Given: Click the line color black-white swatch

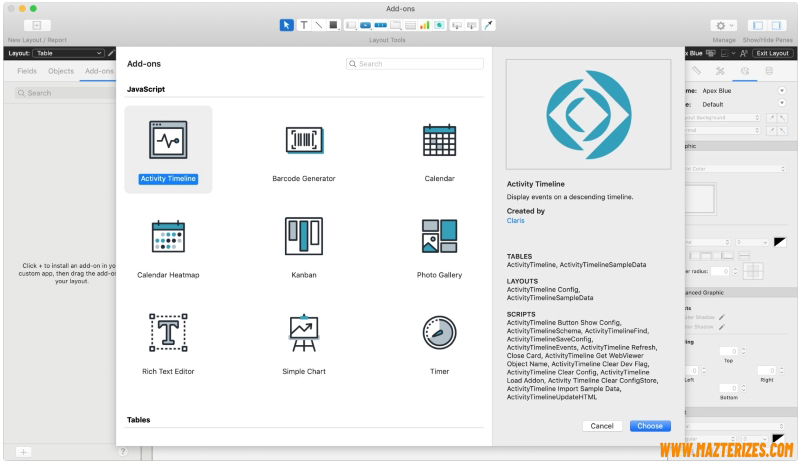Looking at the screenshot, I should [780, 241].
